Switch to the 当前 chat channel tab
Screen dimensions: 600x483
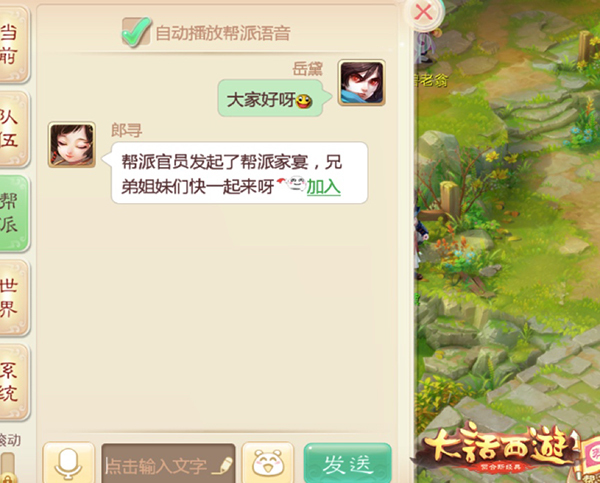tap(12, 44)
